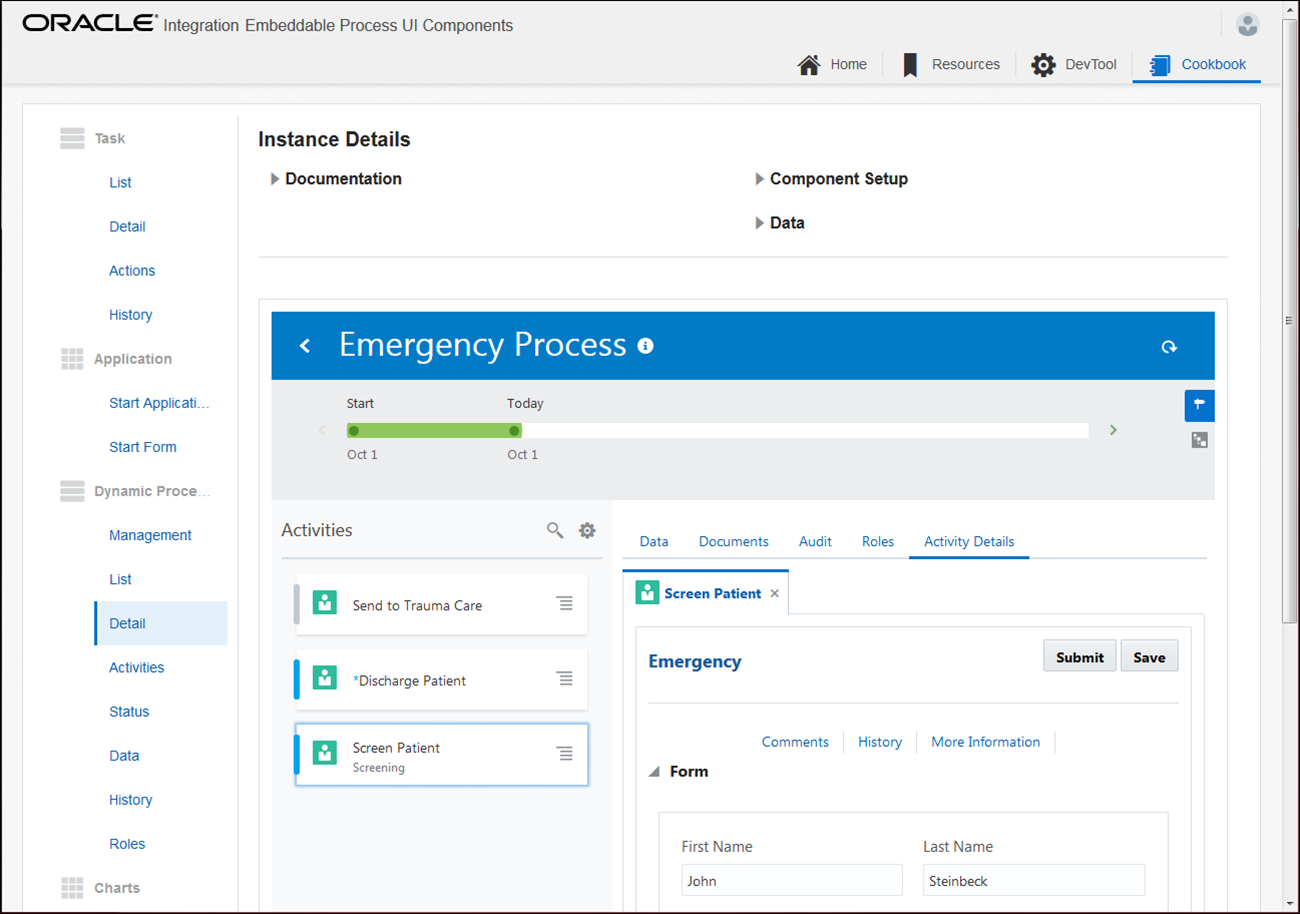Click the Save button
1300x914 pixels.
[1149, 657]
